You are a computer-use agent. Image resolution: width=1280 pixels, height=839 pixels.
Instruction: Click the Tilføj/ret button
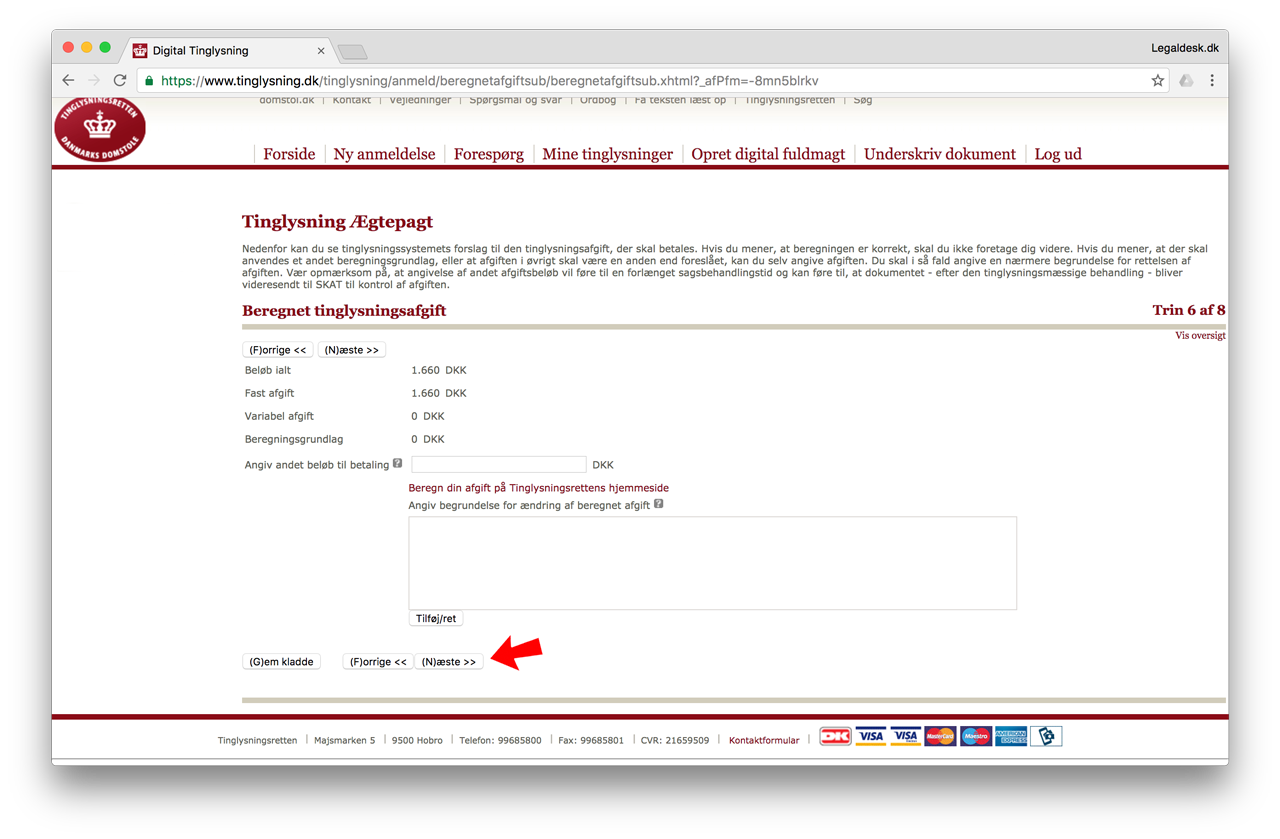coord(436,618)
